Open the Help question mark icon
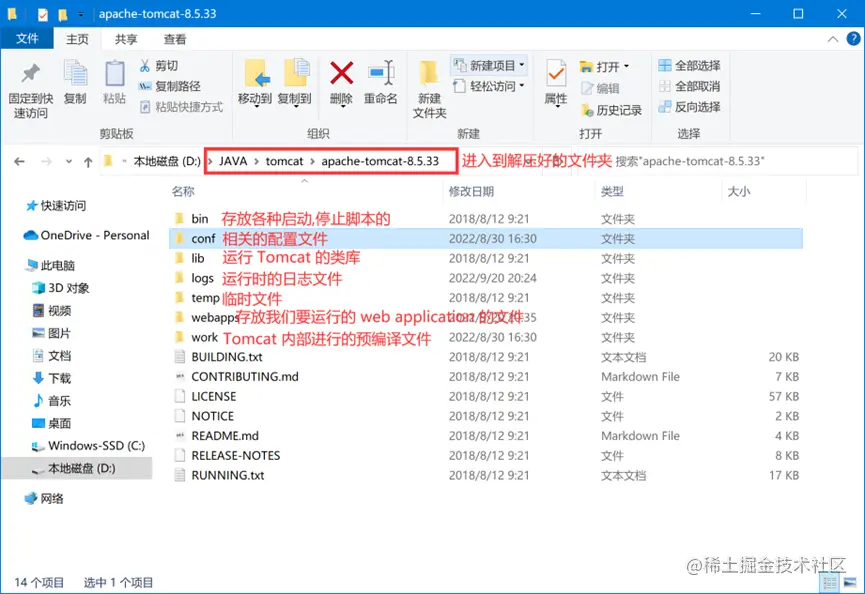 tap(853, 39)
